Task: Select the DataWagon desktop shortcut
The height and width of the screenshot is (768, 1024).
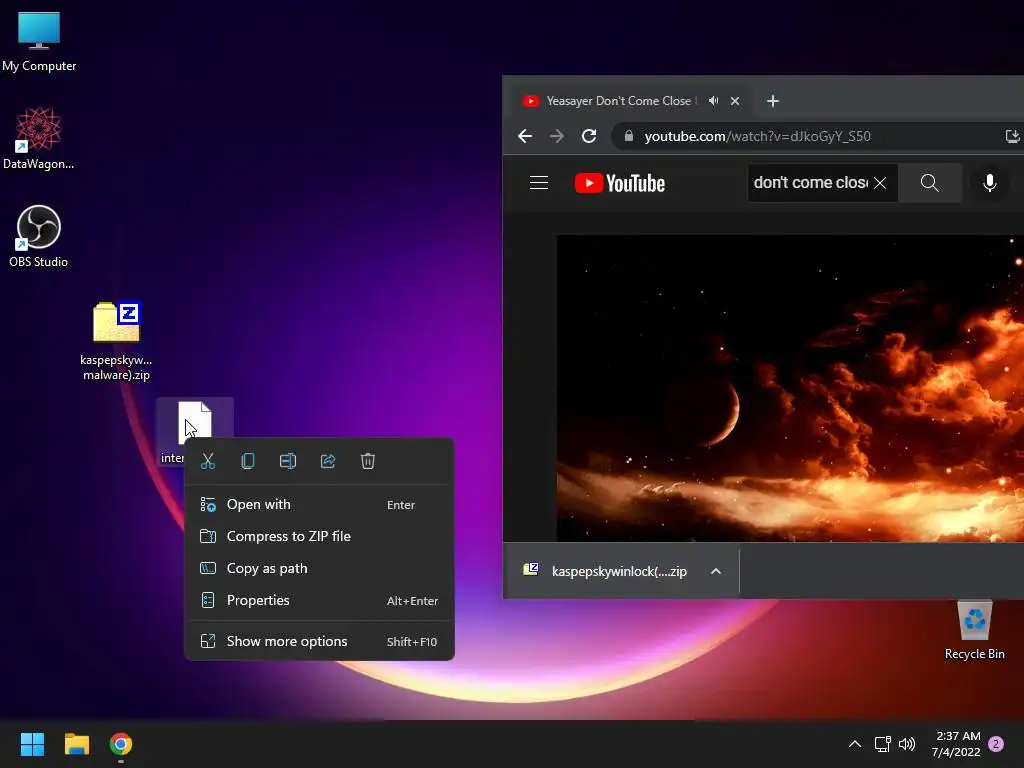Action: click(x=39, y=138)
